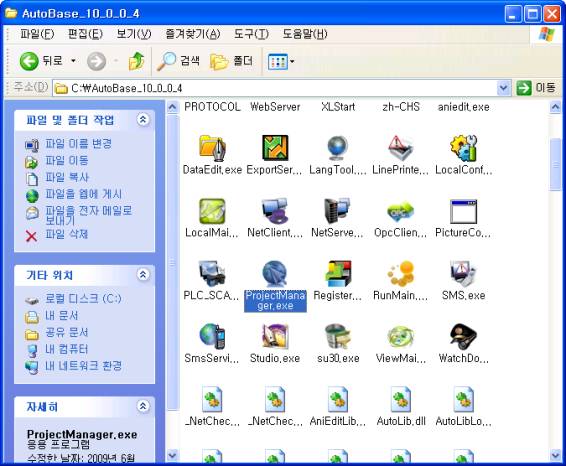The width and height of the screenshot is (566, 466).
Task: Collapse the 파일 및 폴더 작업 panel
Action: [143, 119]
